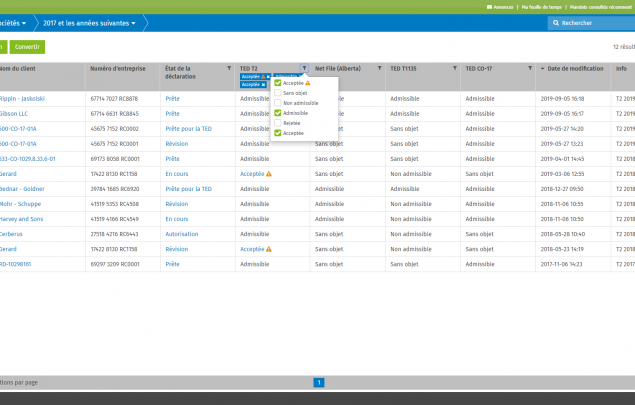The height and width of the screenshot is (405, 635).
Task: Open the Prête pour la TED status link
Action: pyautogui.click(x=188, y=129)
